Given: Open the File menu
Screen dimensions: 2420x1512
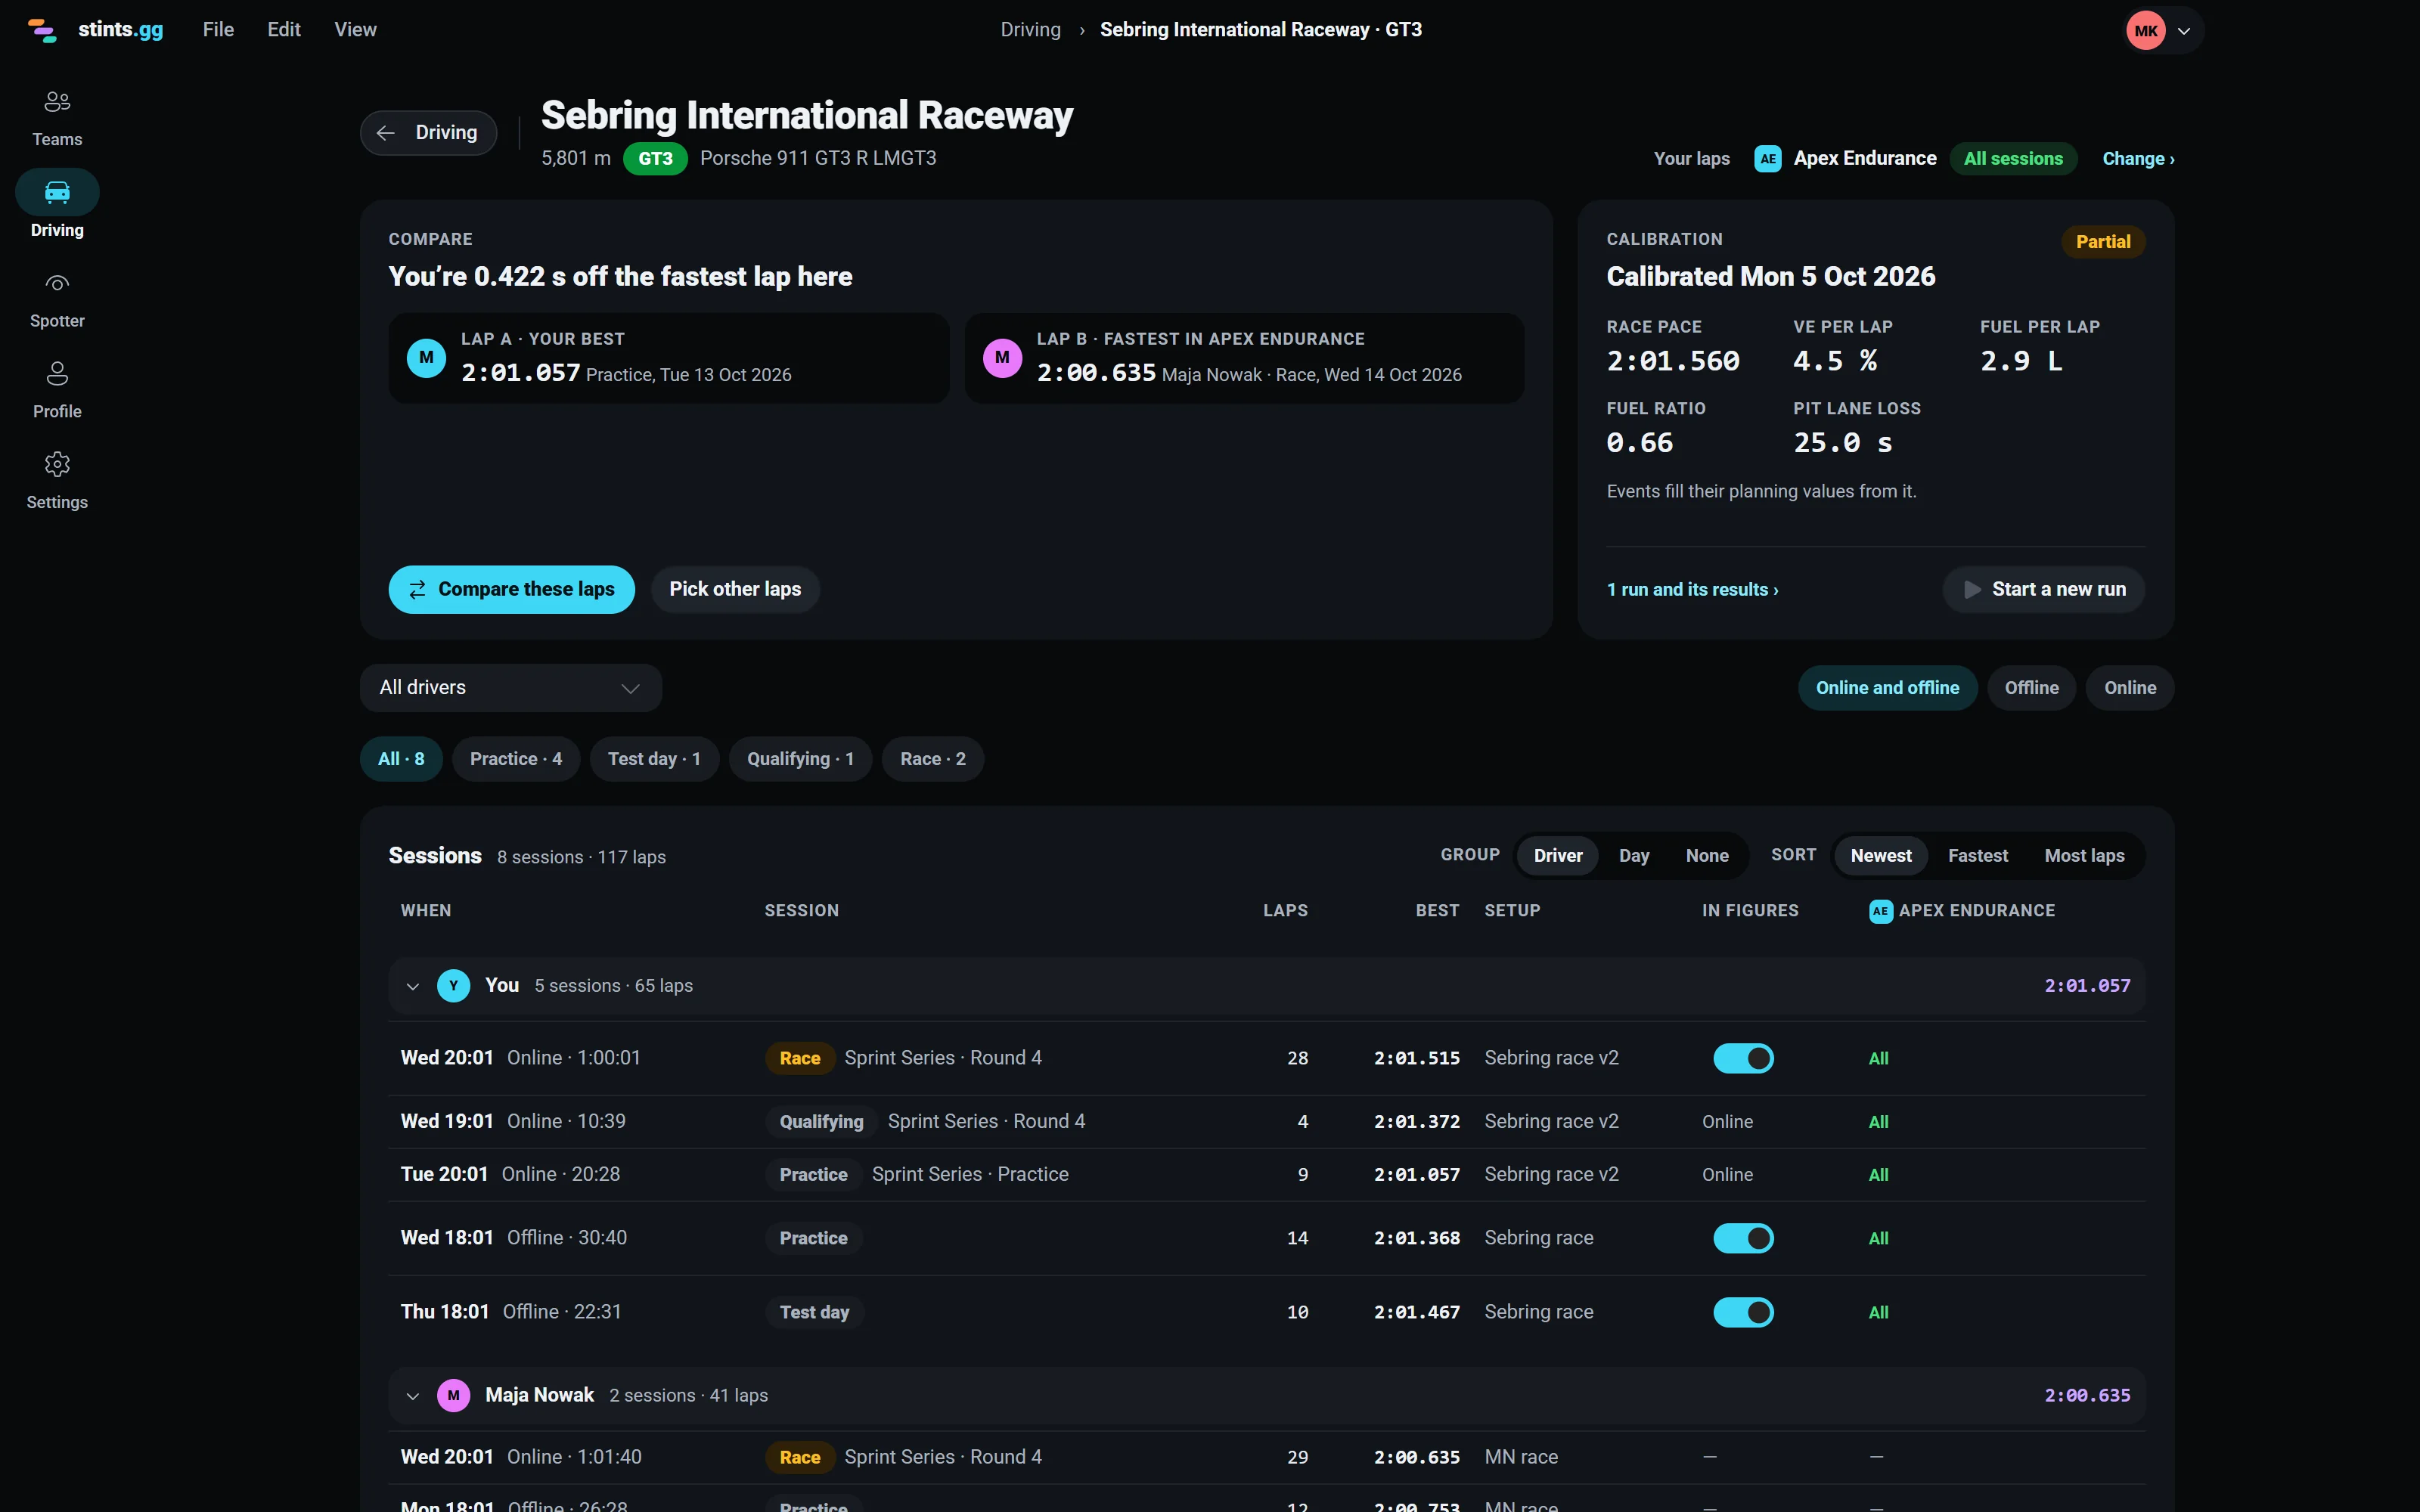Looking at the screenshot, I should 218,30.
